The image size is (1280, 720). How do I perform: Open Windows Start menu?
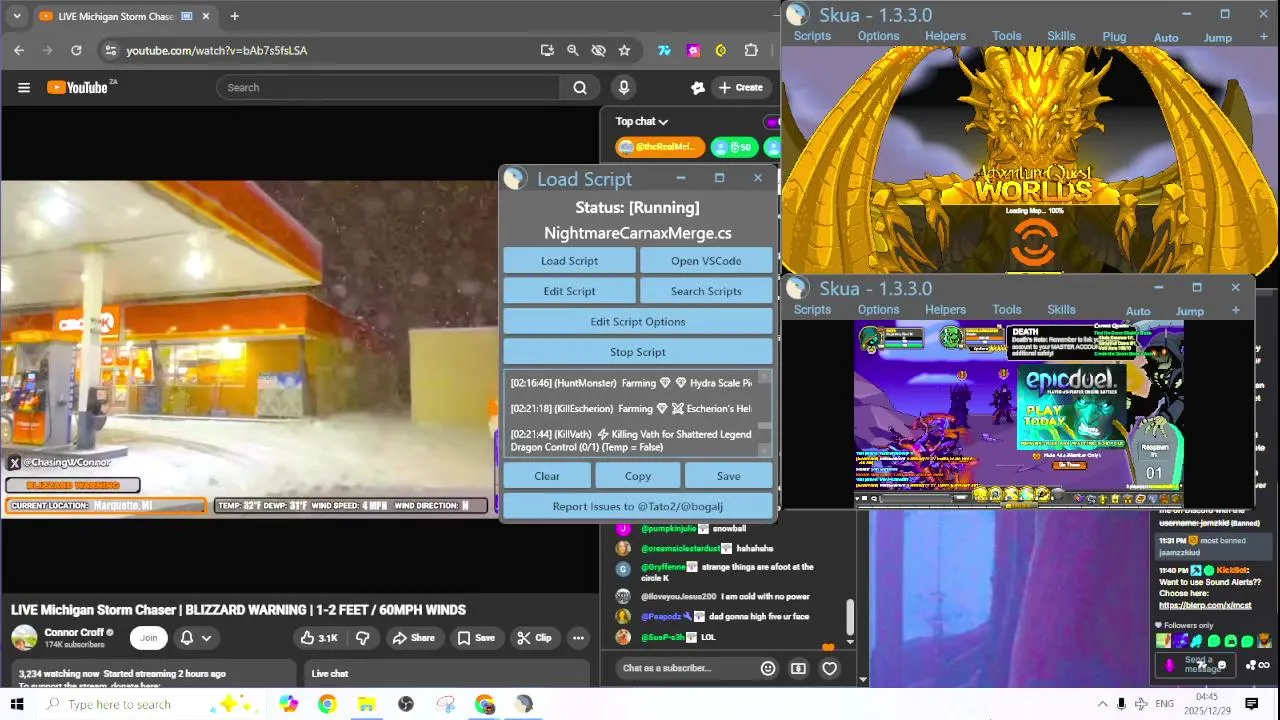tap(16, 704)
